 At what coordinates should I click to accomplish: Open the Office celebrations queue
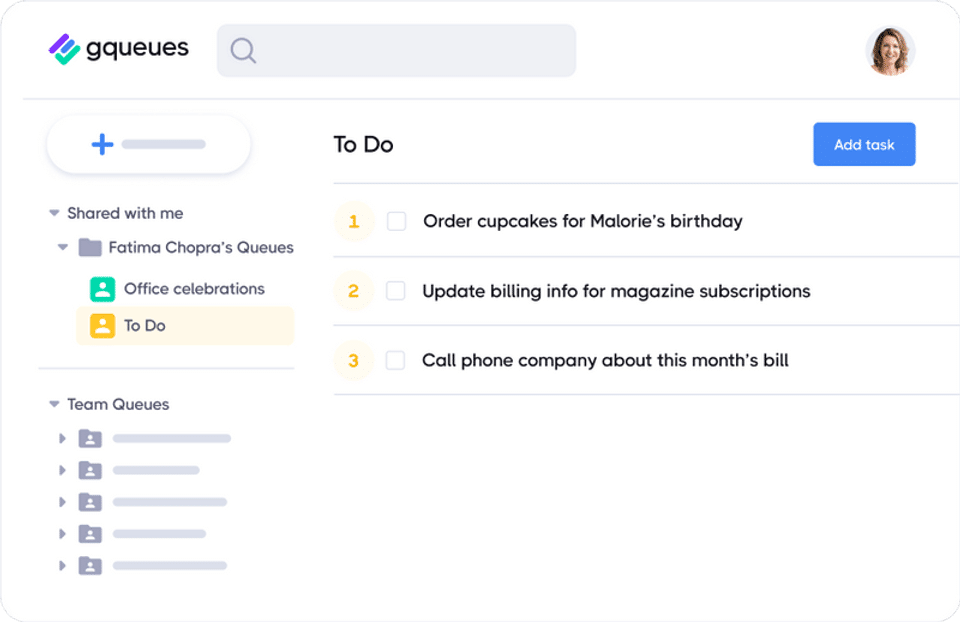click(x=194, y=289)
